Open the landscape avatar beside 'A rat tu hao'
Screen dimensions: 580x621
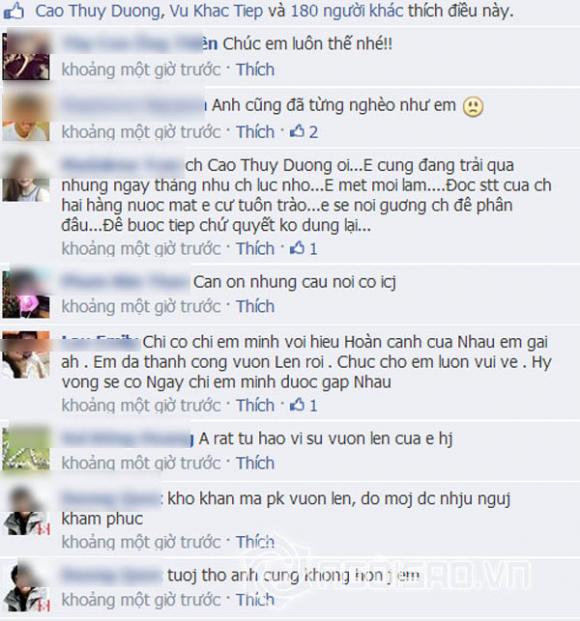(x=26, y=448)
